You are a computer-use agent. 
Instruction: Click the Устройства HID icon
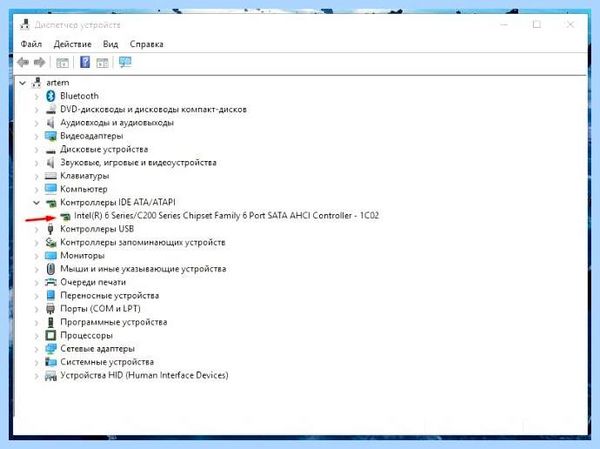(51, 376)
